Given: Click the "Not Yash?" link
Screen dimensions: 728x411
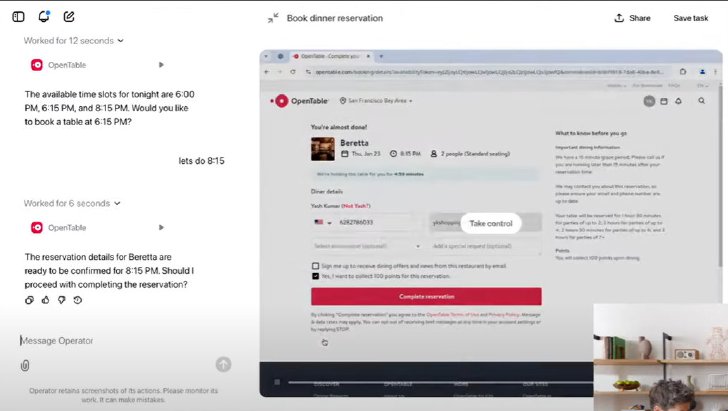Looking at the screenshot, I should tap(356, 206).
